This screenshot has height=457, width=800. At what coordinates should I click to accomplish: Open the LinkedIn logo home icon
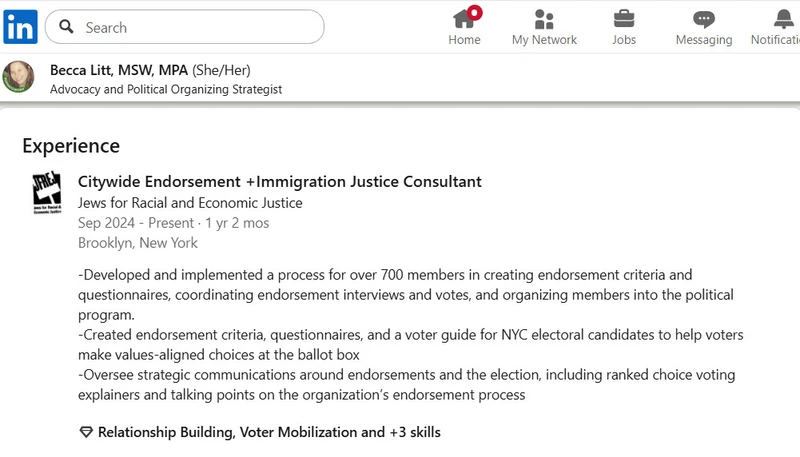point(20,27)
